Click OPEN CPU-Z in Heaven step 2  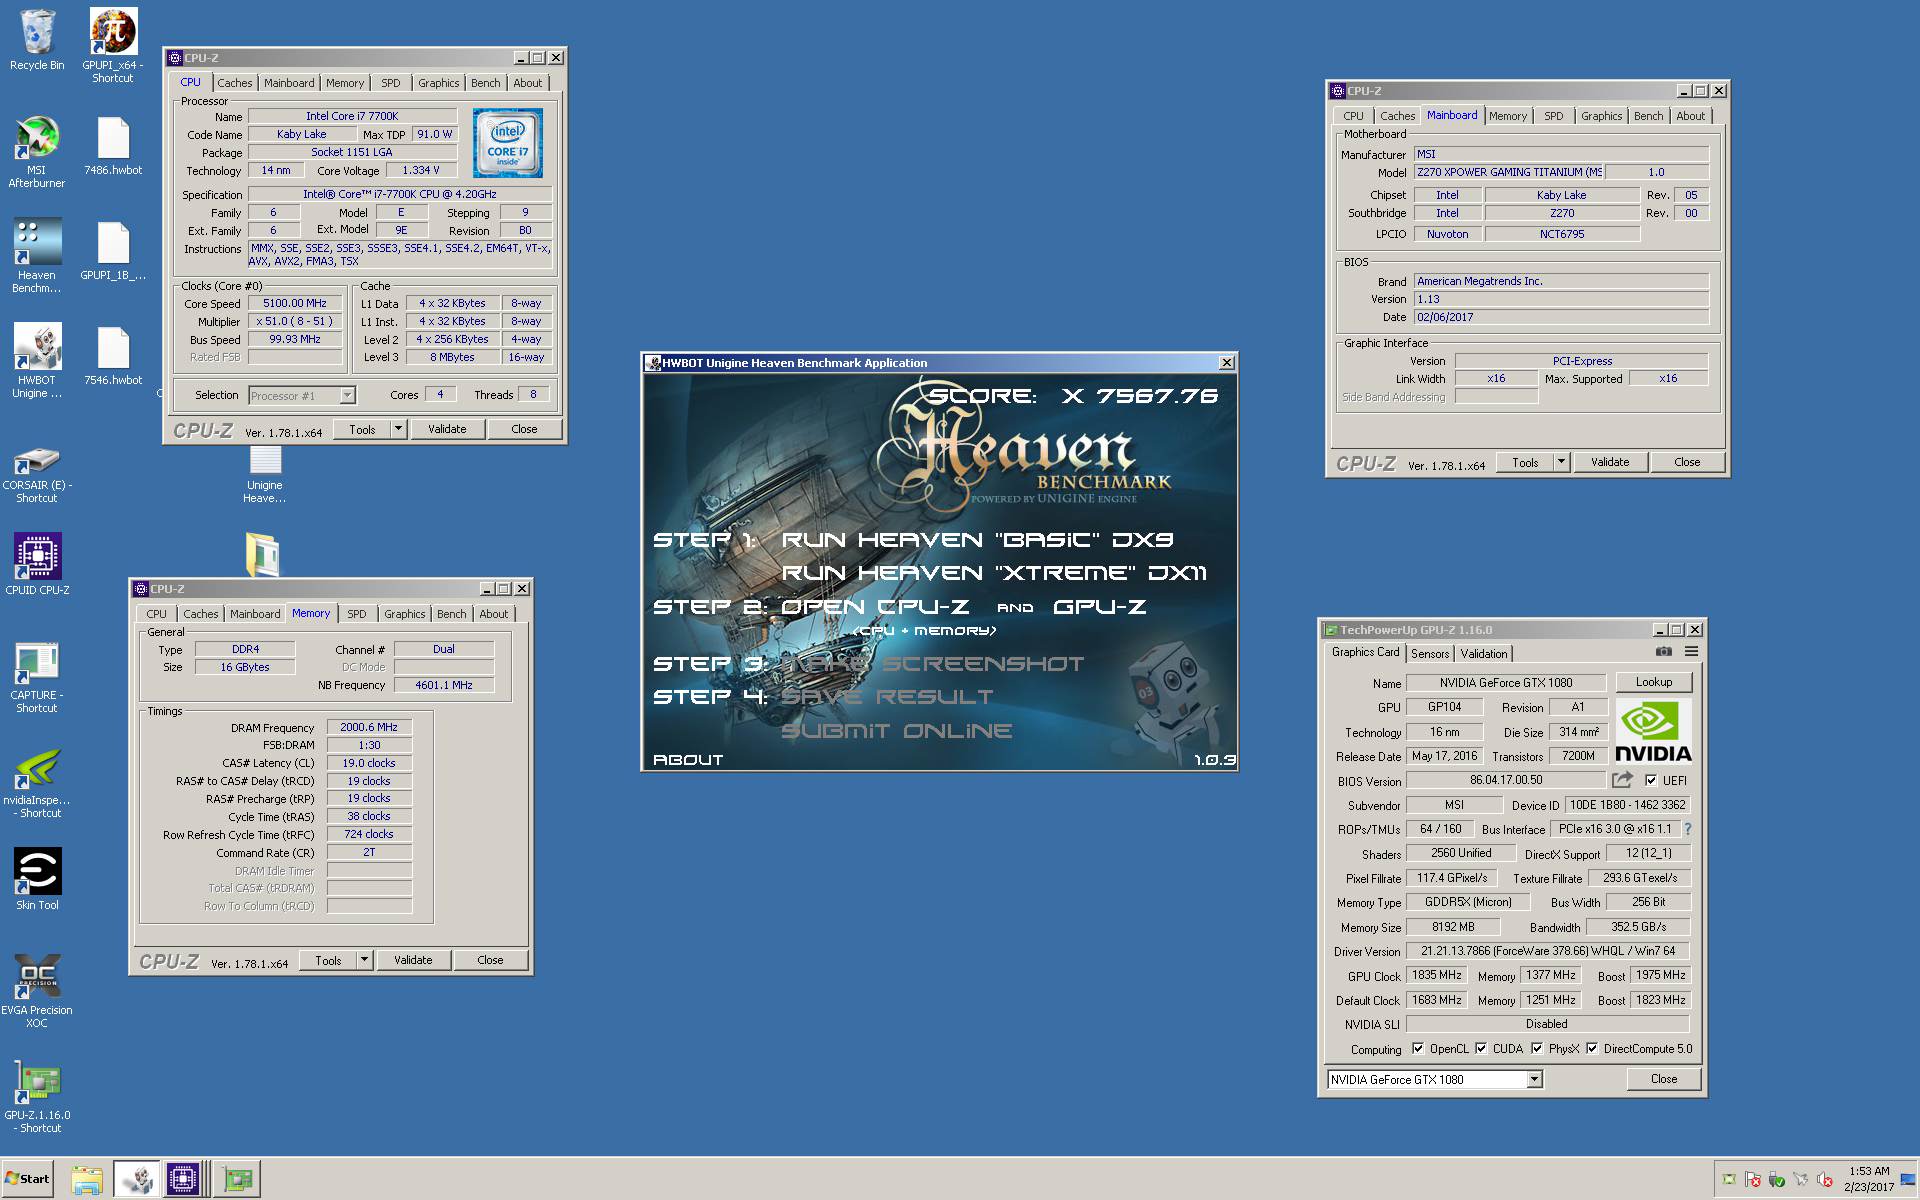(875, 607)
